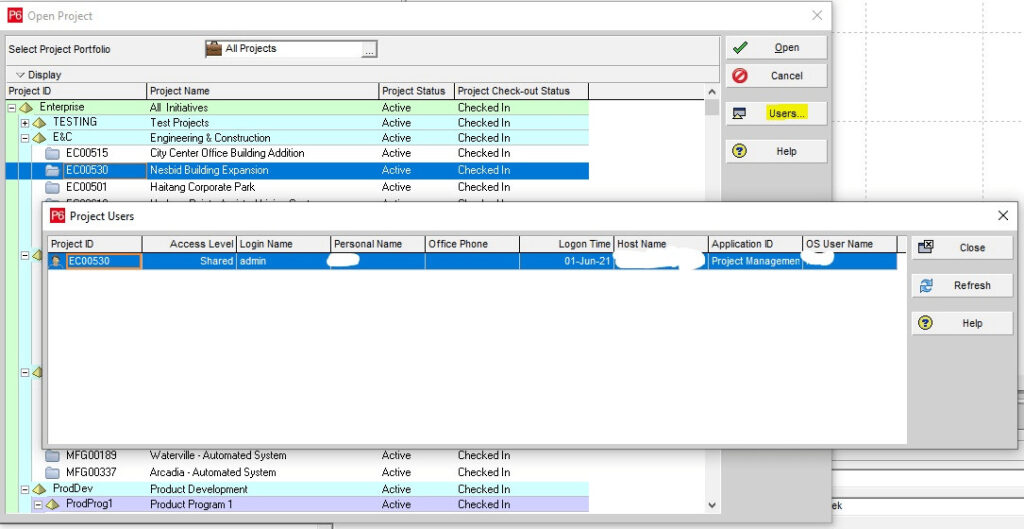Select the EC00501 Haitang Corporate Park project
This screenshot has width=1024, height=529.
tap(297, 187)
